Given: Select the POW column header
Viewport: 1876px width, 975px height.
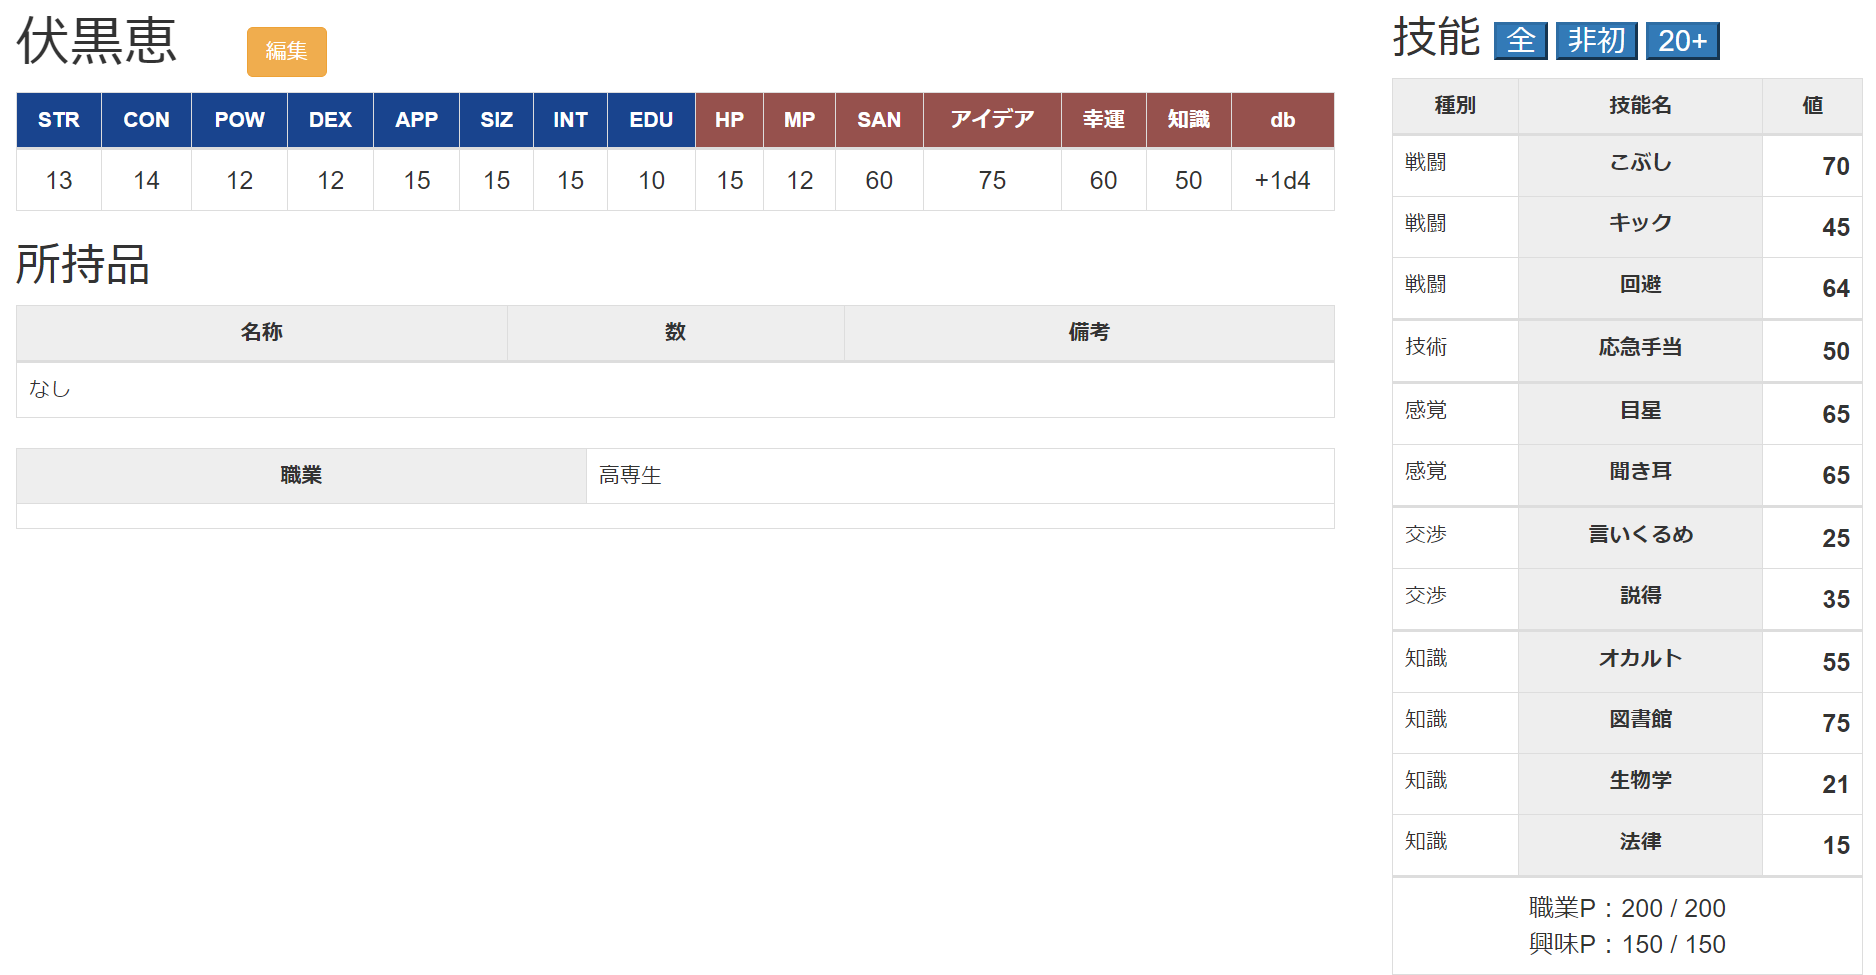Looking at the screenshot, I should (240, 120).
